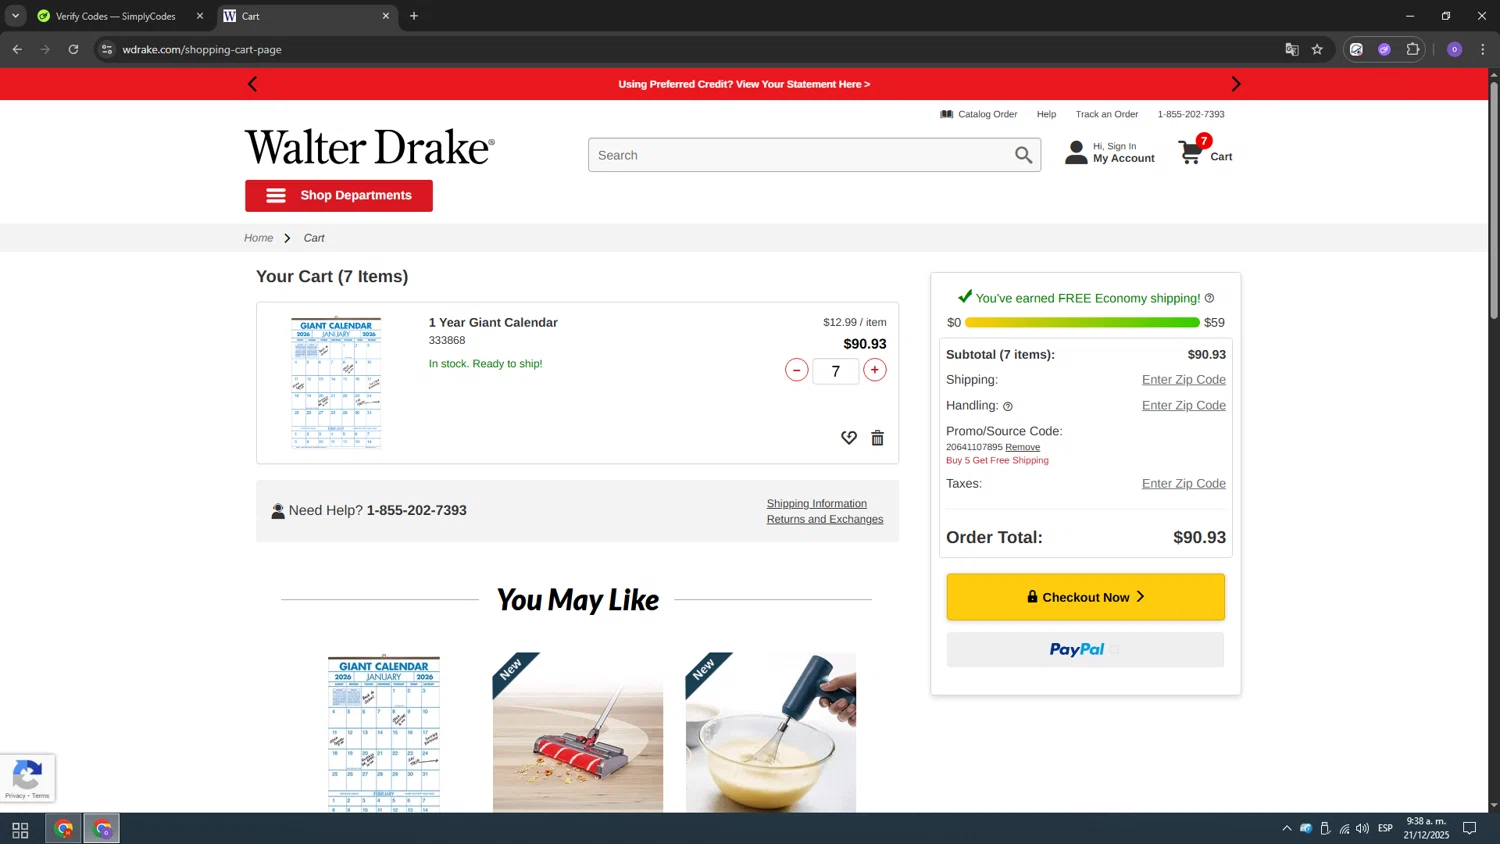The image size is (1500, 844).
Task: Click Enter Zip Code for Shipping
Action: [x=1183, y=380]
